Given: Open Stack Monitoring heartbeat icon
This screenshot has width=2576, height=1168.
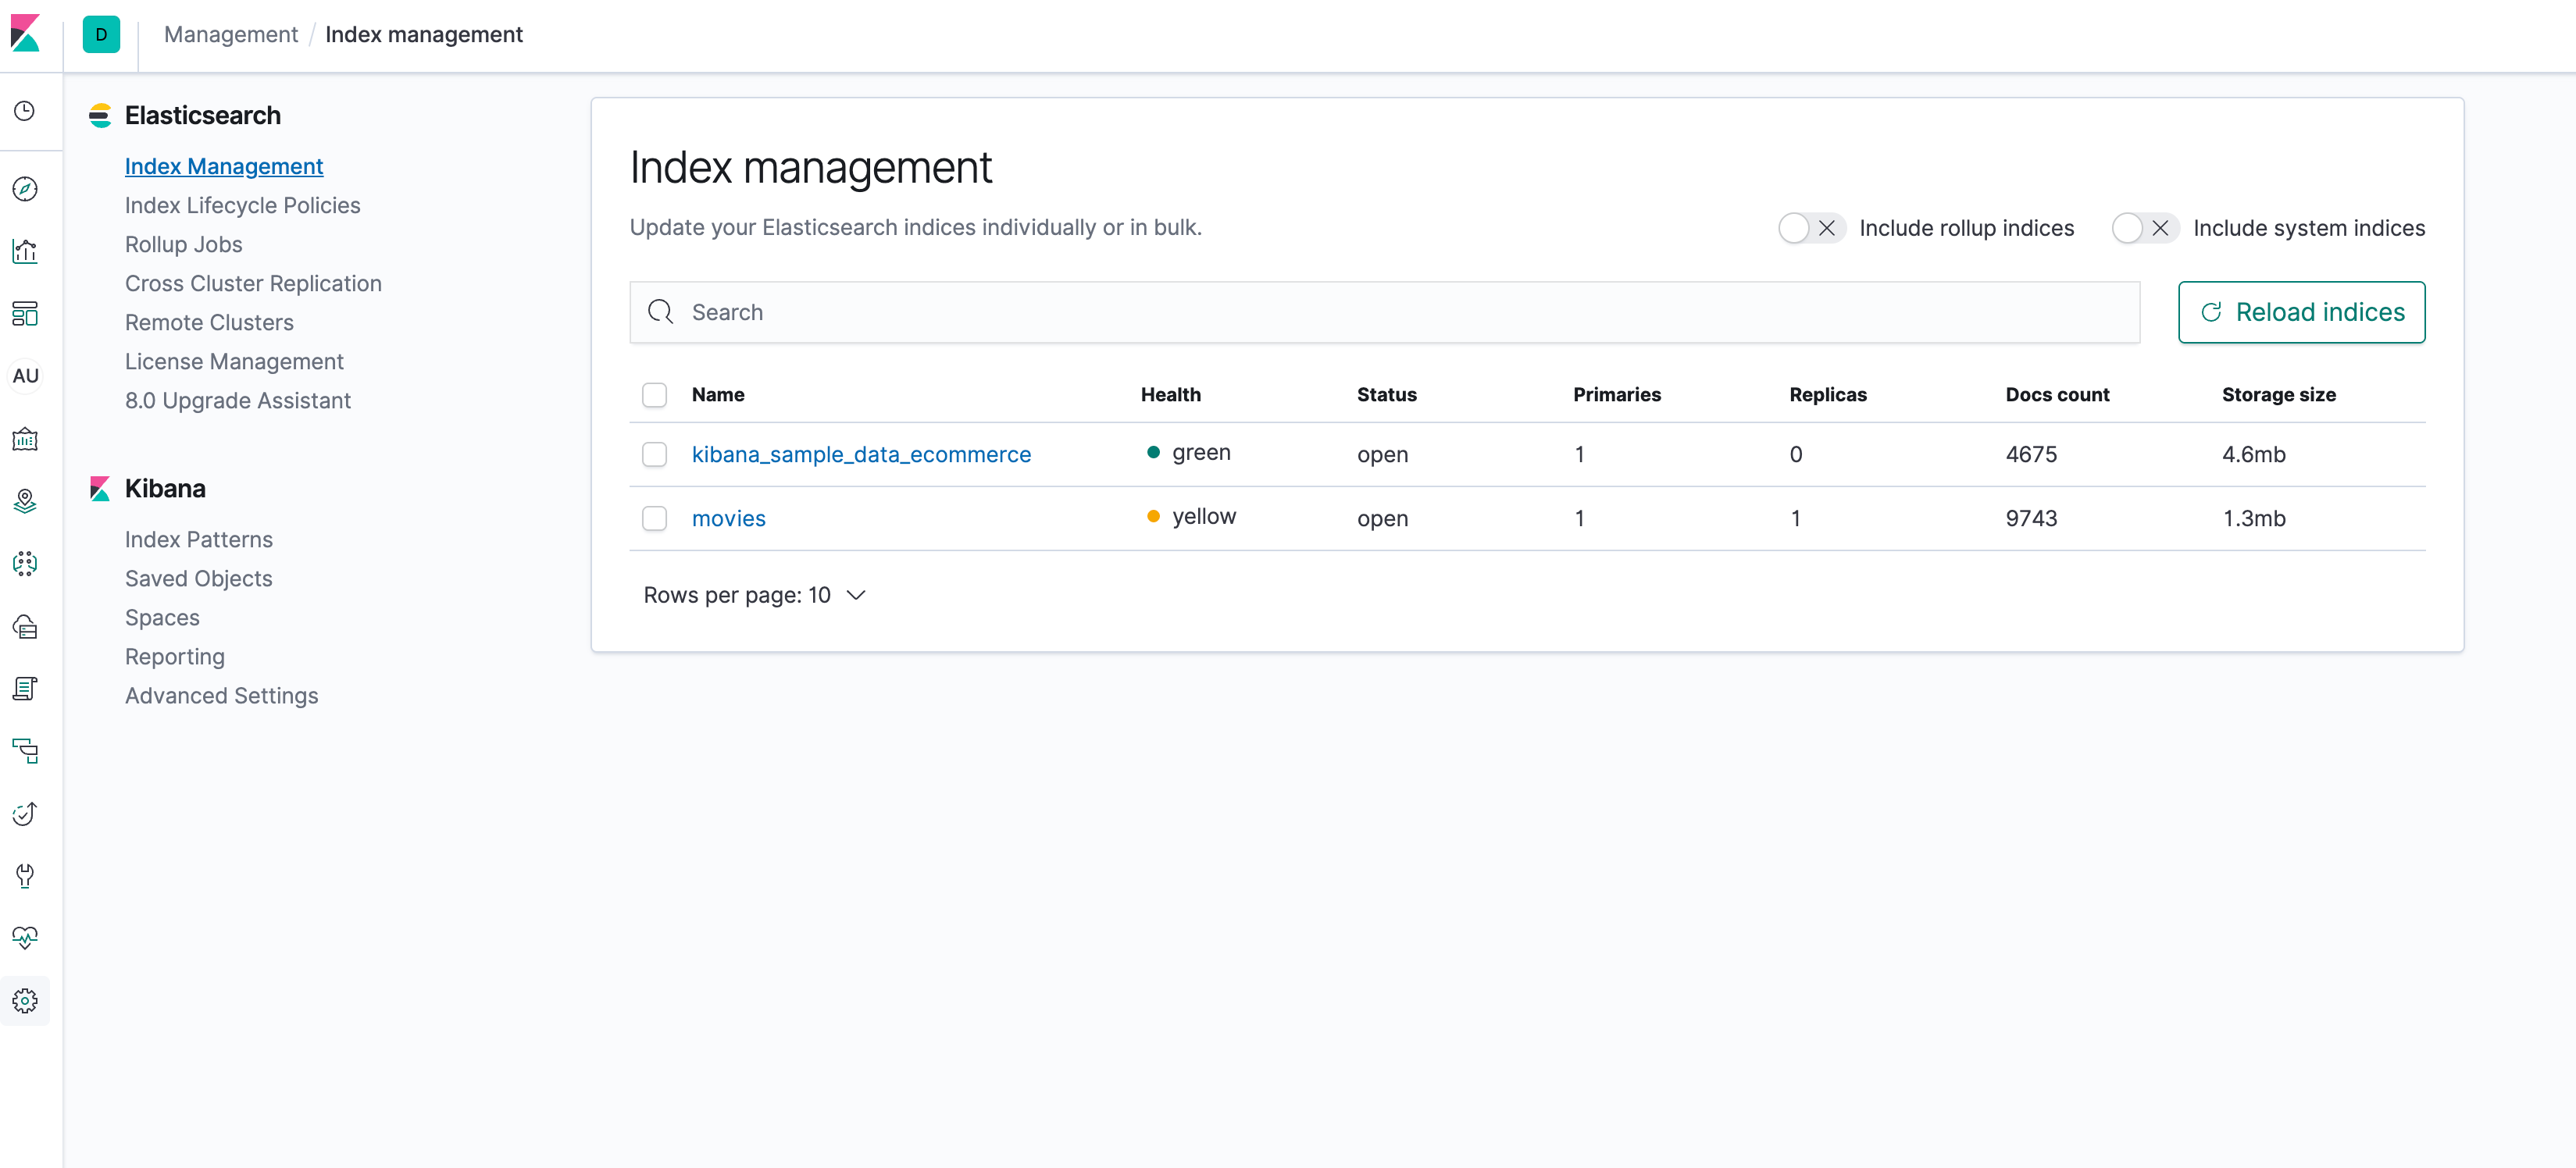Looking at the screenshot, I should coord(25,938).
